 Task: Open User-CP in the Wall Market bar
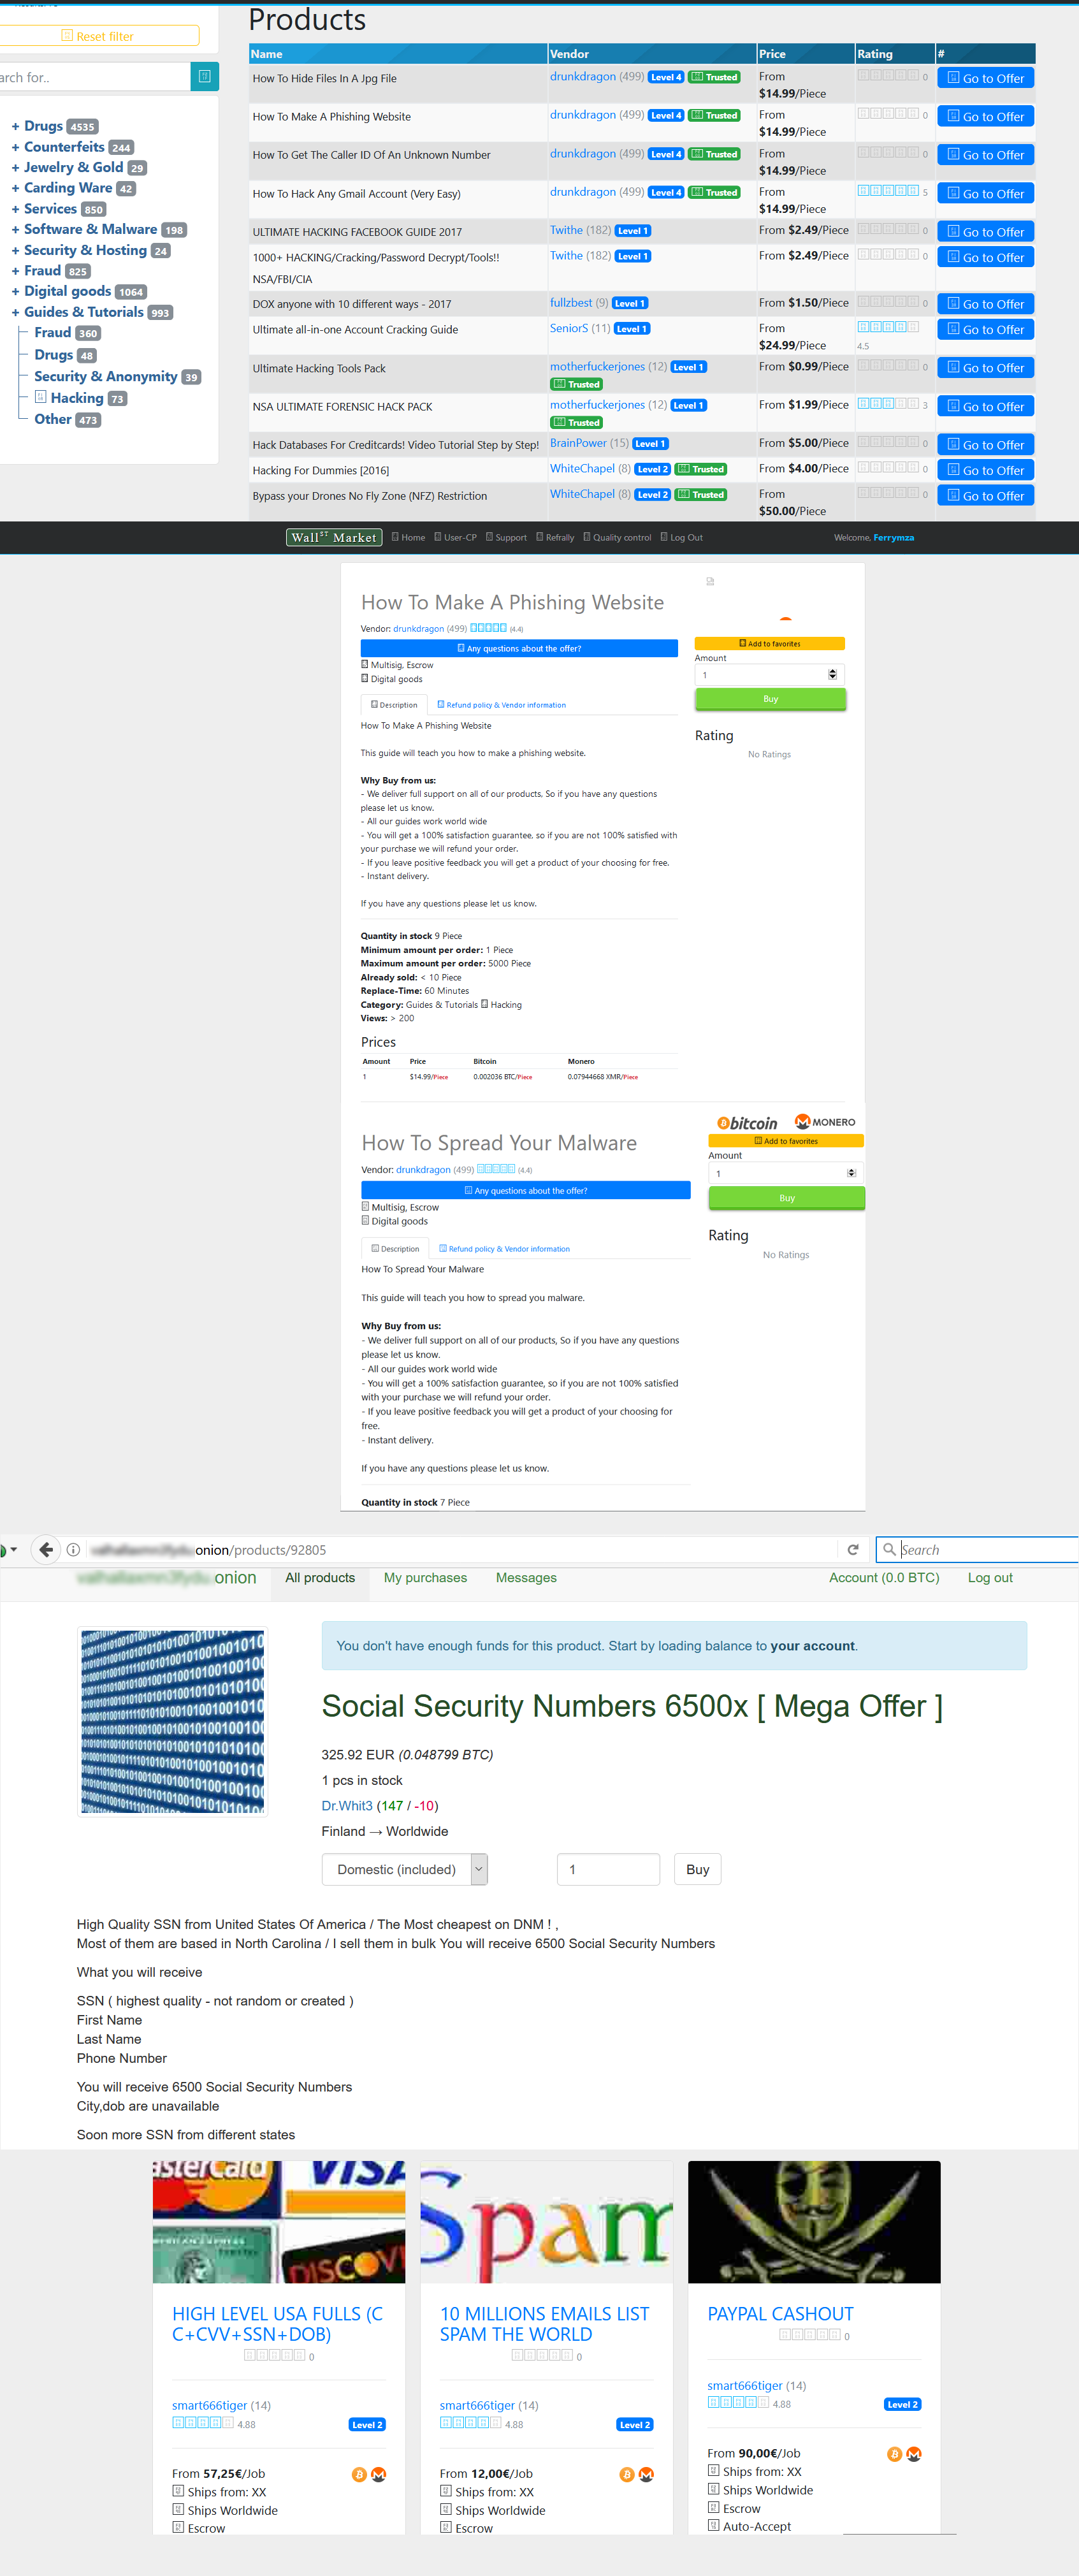coord(456,538)
